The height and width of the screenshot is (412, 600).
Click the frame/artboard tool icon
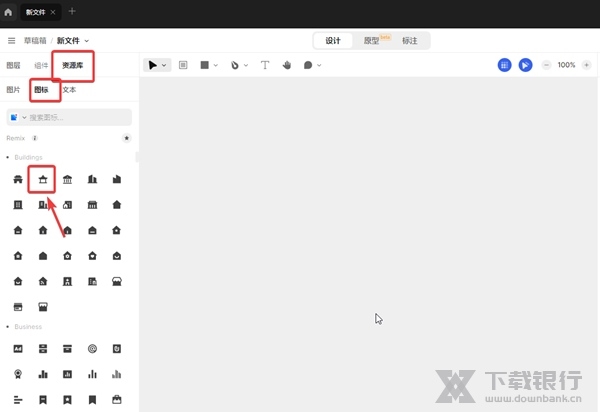(183, 65)
